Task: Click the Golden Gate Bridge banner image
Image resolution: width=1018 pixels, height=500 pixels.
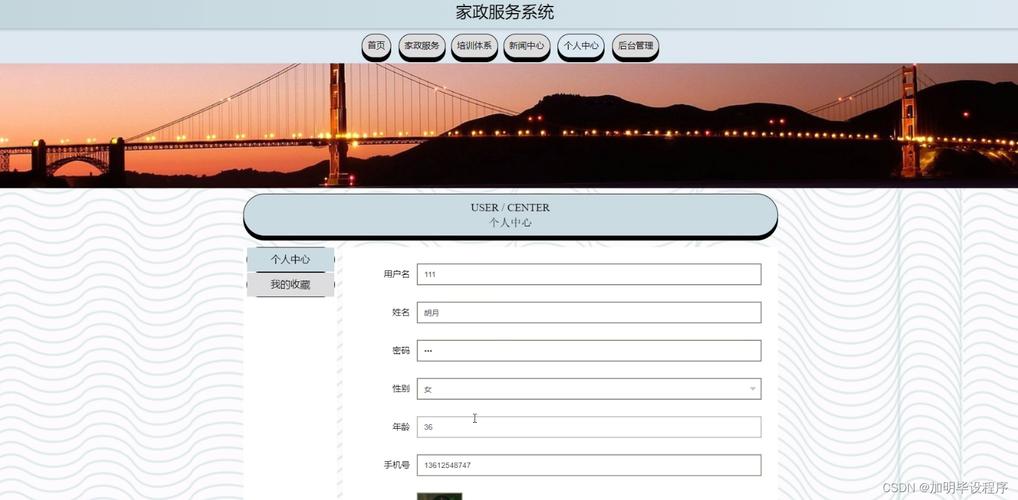Action: [x=509, y=125]
